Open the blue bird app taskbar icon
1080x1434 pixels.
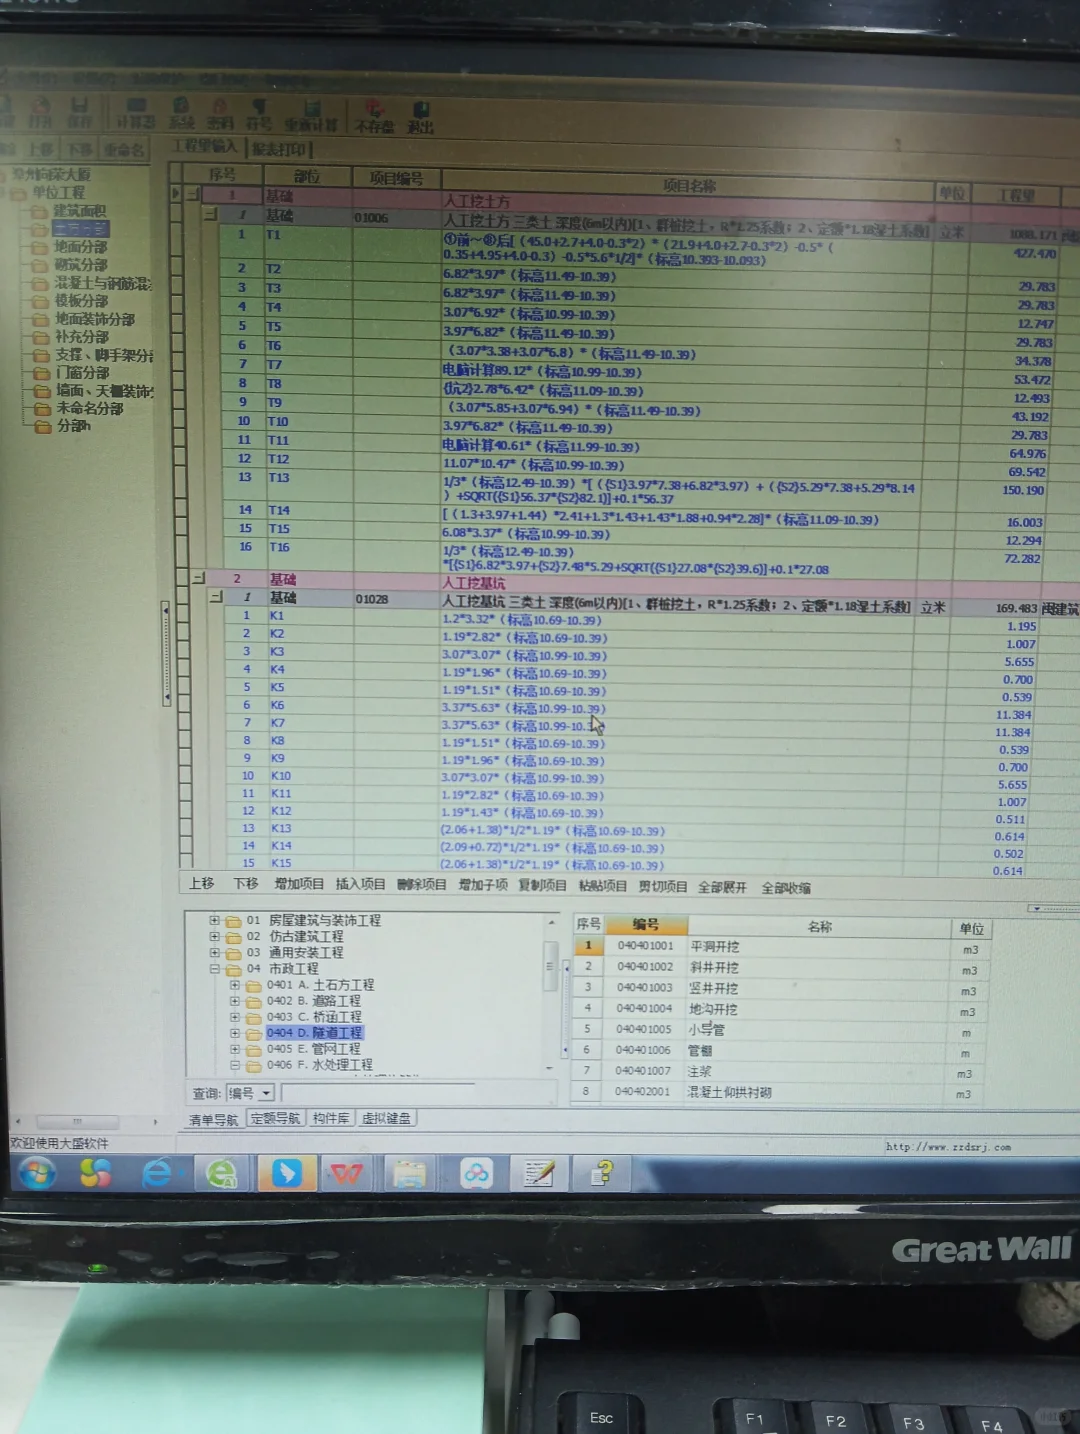tap(286, 1172)
